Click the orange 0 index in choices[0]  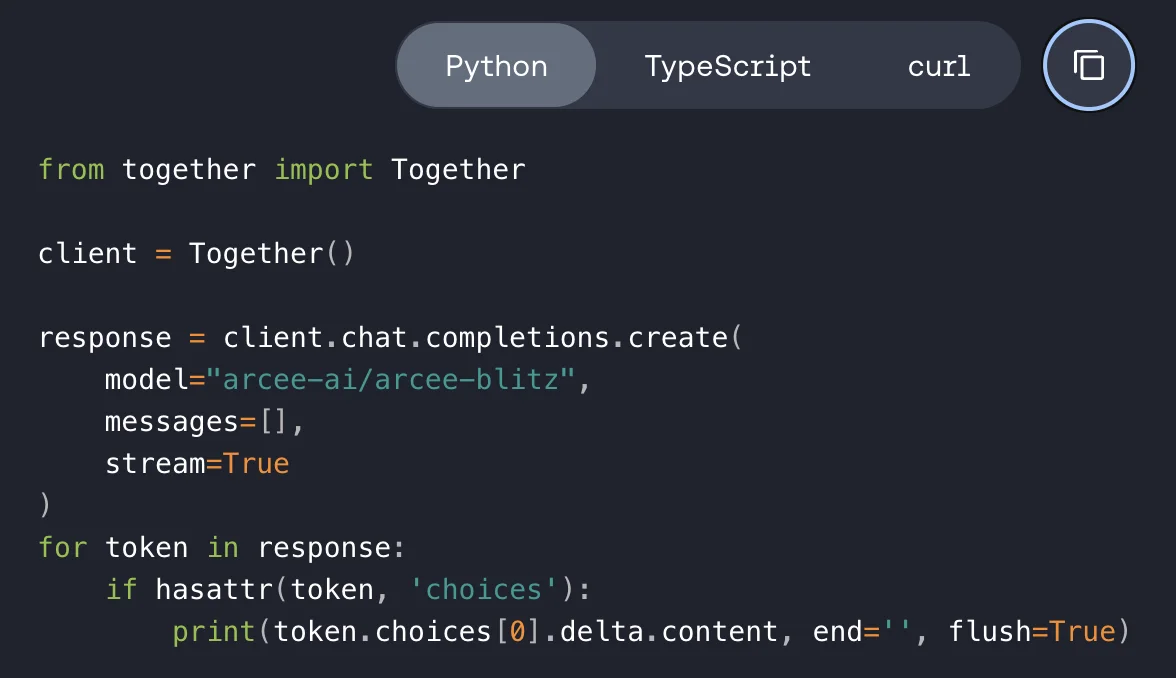click(x=518, y=632)
